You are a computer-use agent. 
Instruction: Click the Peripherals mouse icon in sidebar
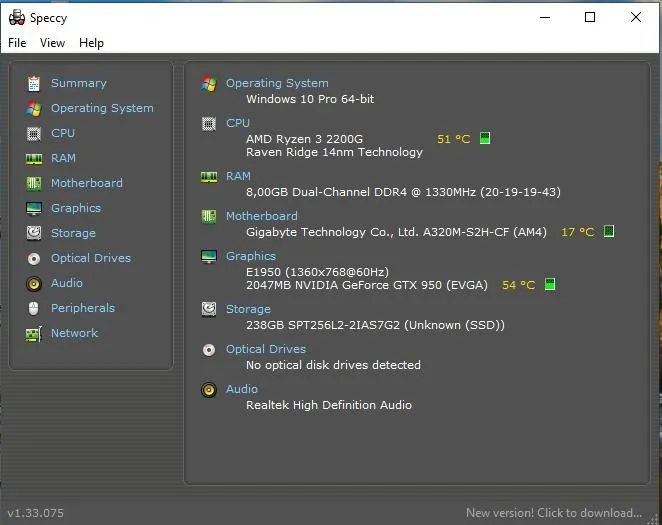33,309
